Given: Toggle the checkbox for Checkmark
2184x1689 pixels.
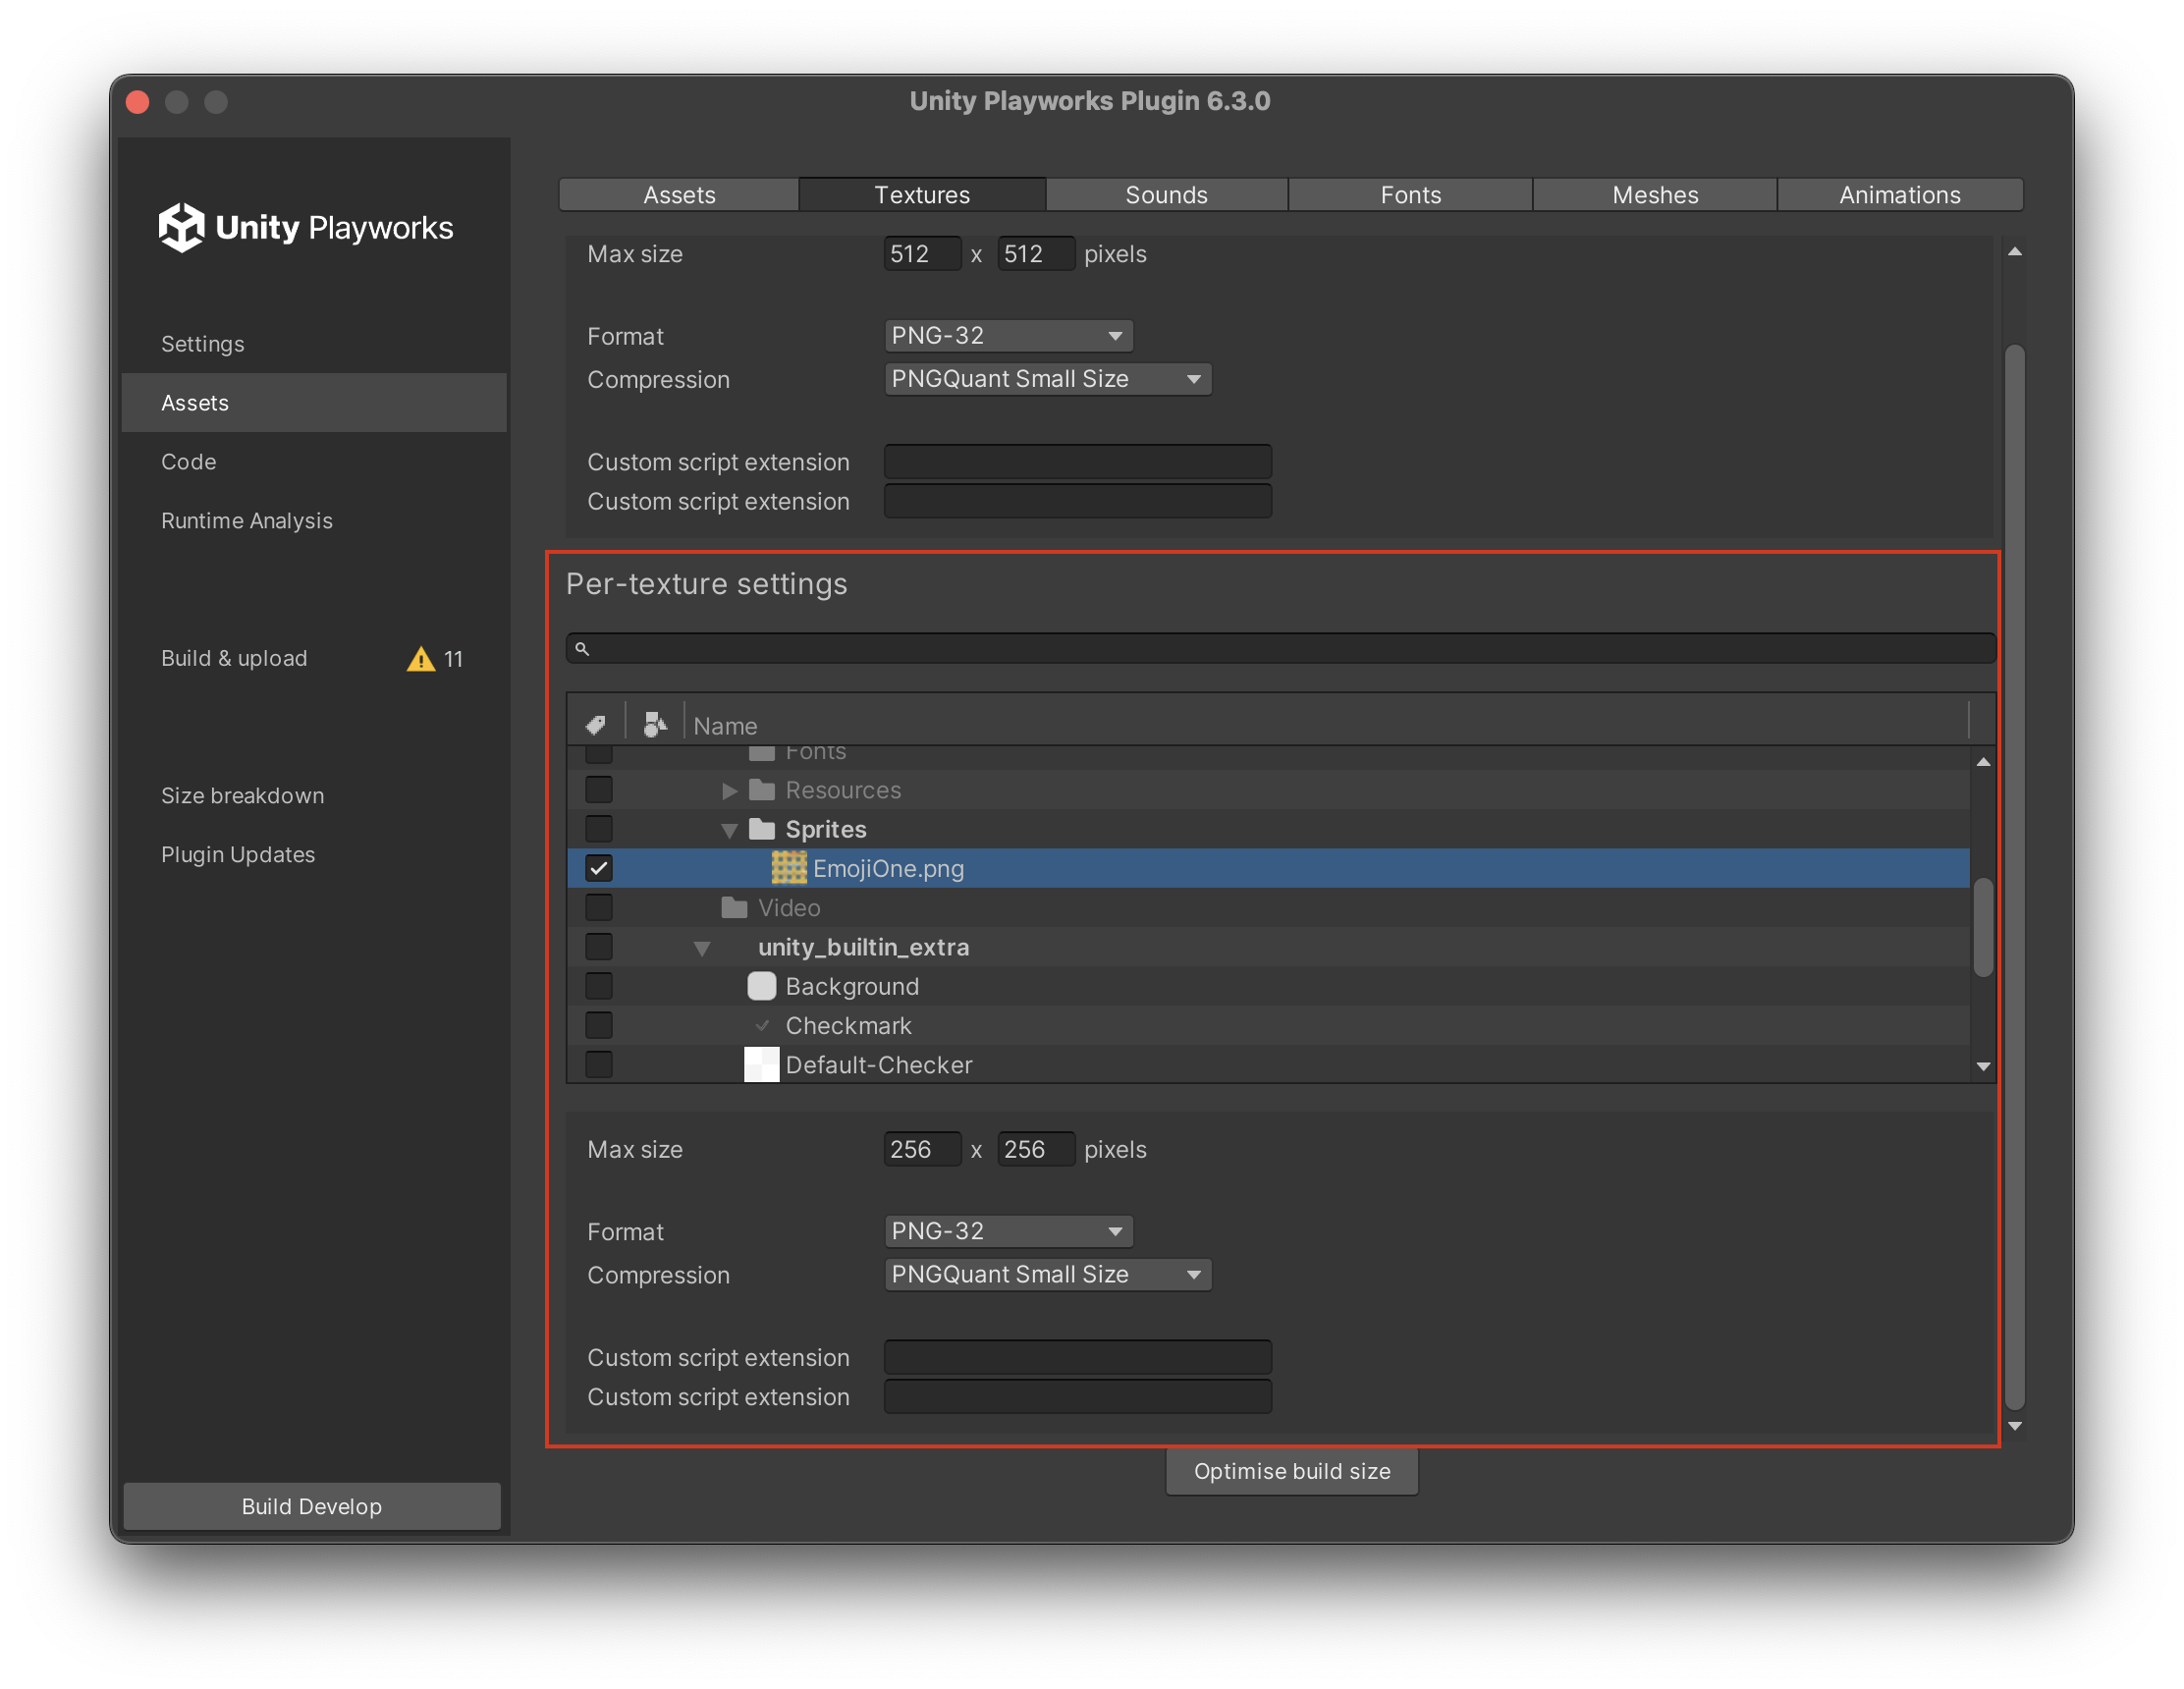Looking at the screenshot, I should click(599, 1026).
